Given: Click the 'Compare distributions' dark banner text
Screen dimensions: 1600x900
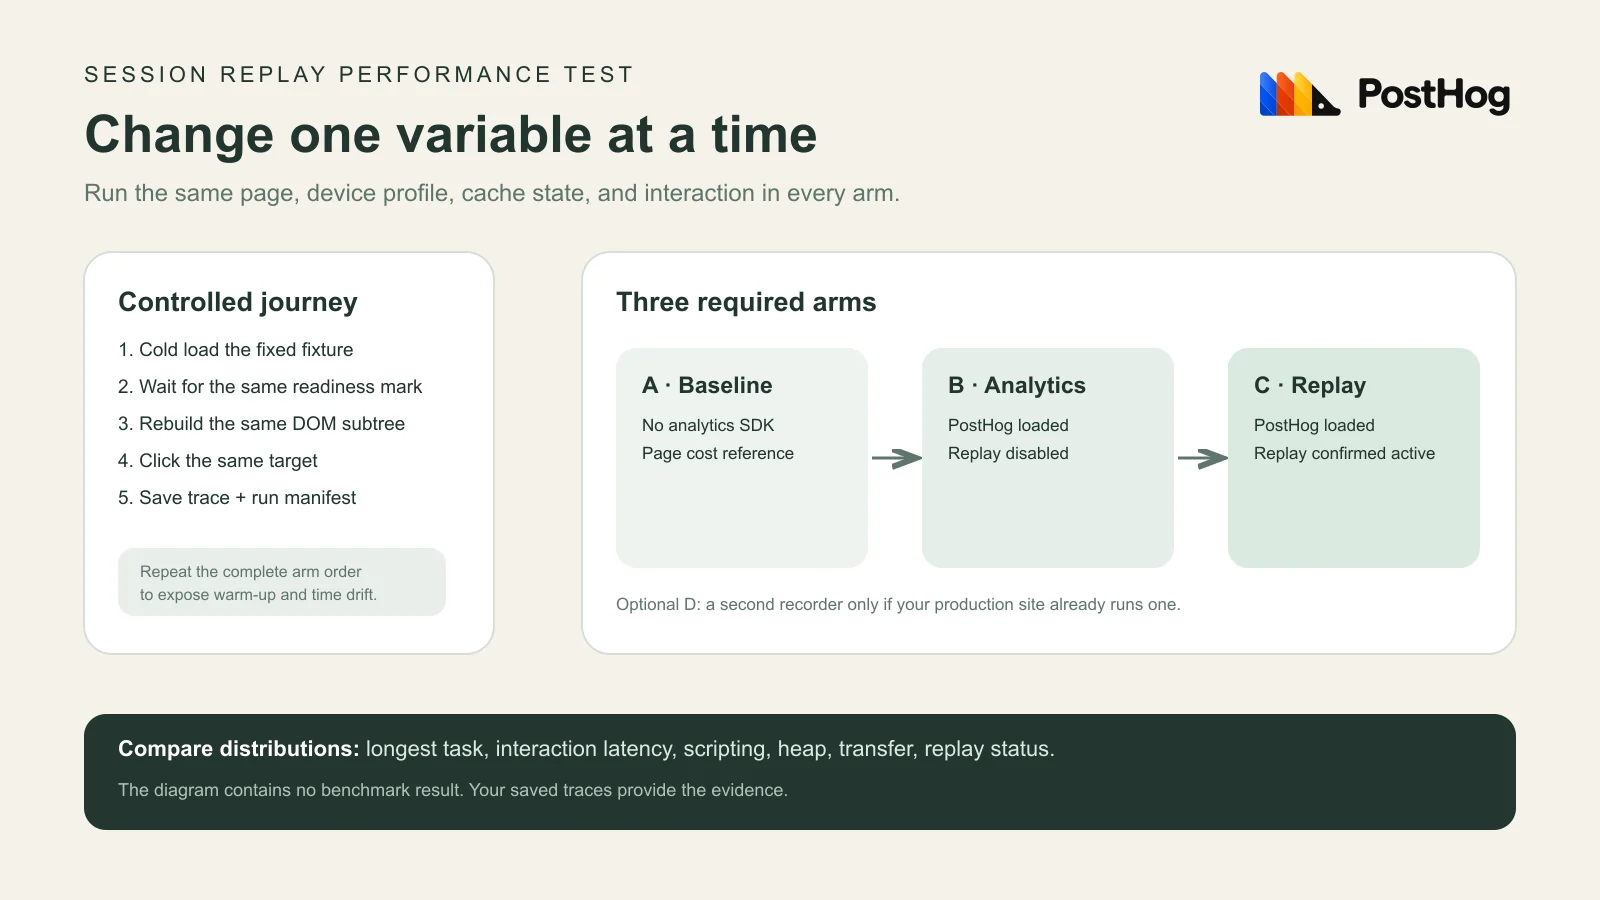Looking at the screenshot, I should pos(586,749).
